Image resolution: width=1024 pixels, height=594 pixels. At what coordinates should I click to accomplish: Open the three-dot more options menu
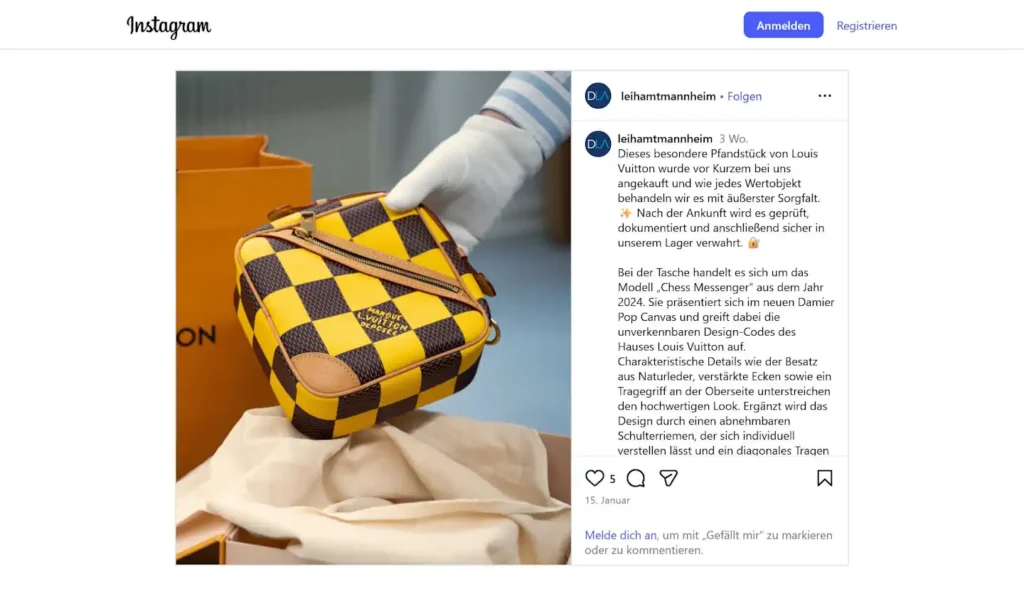(x=825, y=96)
